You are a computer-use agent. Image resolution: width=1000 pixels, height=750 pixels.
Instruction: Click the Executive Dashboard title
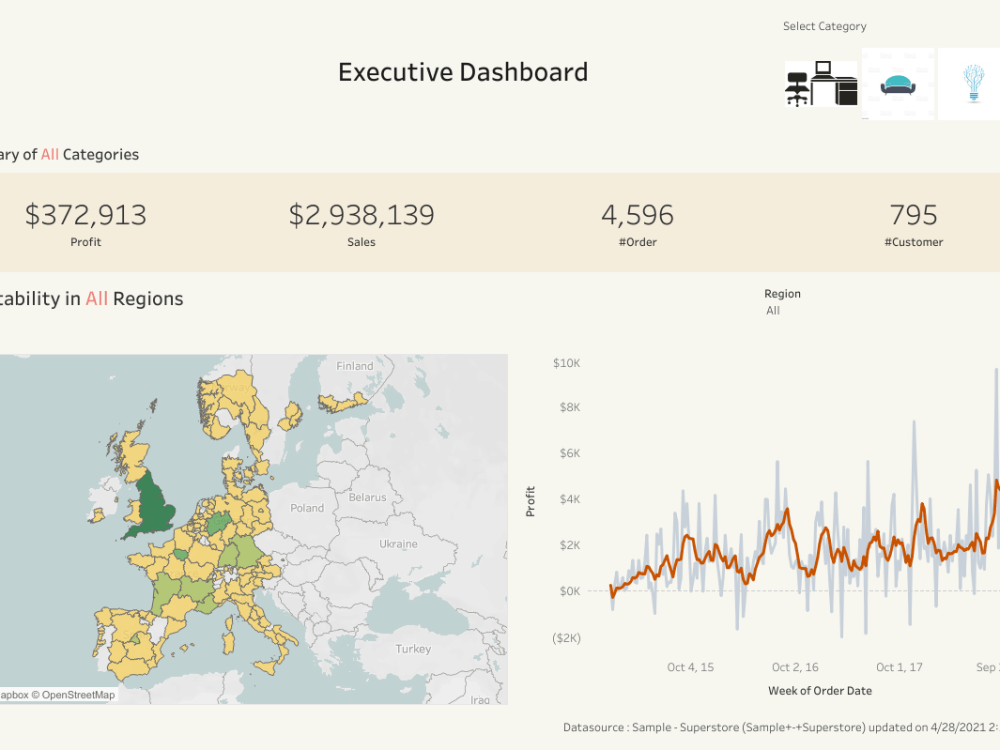(464, 71)
